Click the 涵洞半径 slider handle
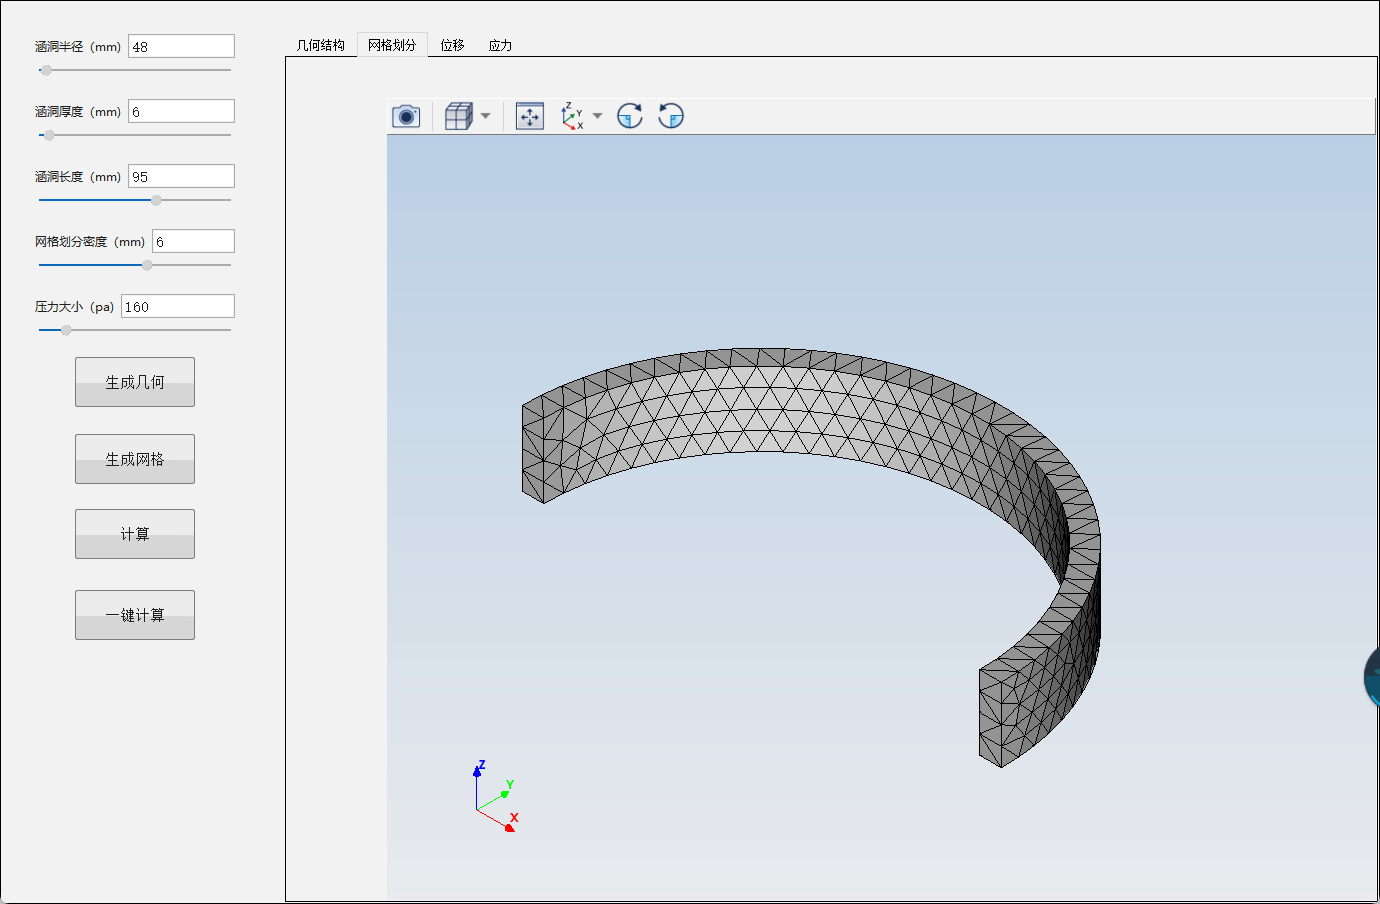Image resolution: width=1380 pixels, height=904 pixels. [45, 70]
